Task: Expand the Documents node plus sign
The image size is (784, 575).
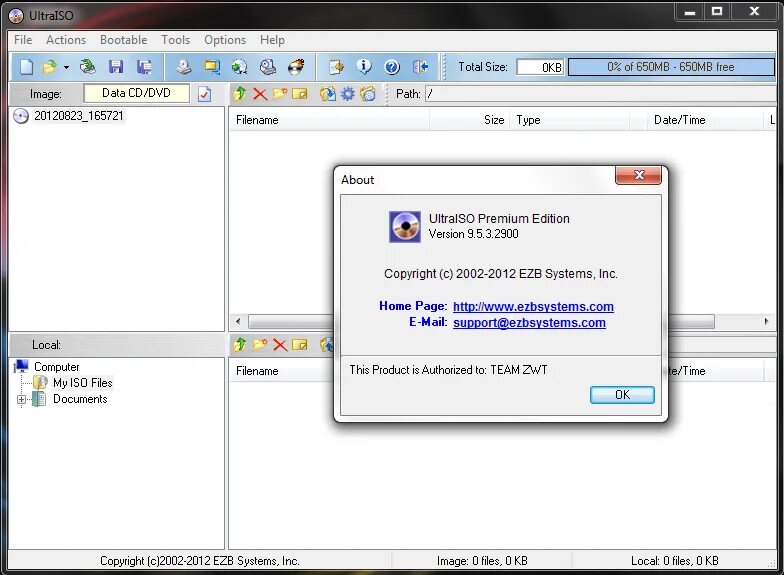Action: pos(22,400)
